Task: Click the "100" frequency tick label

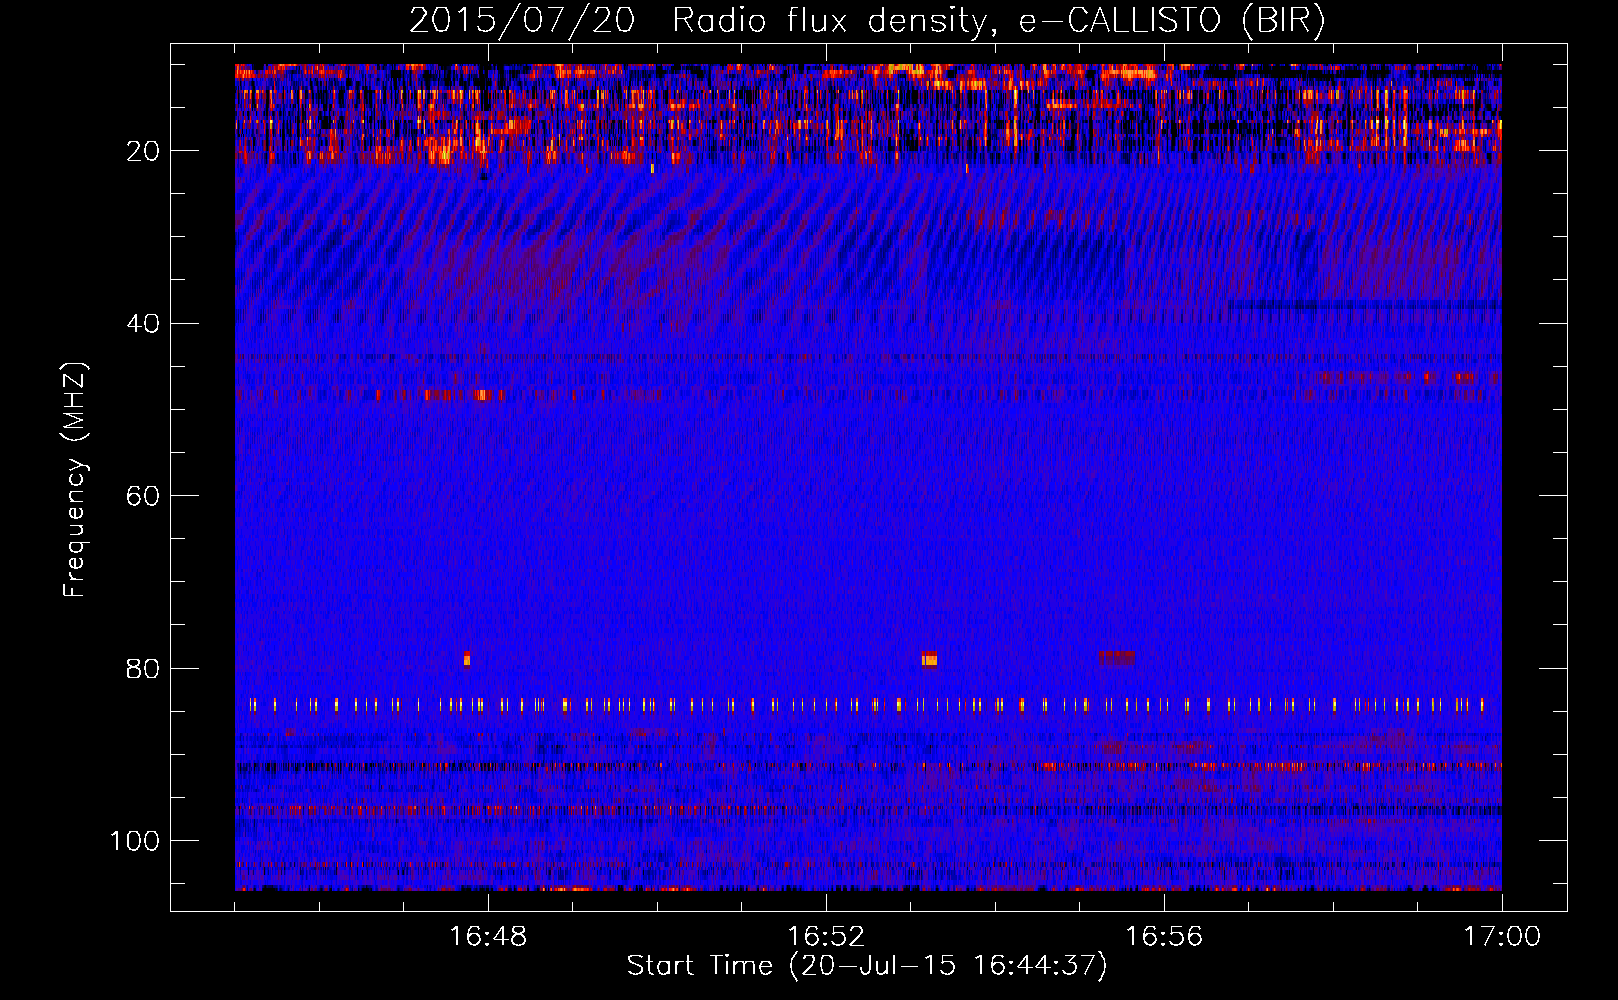Action: 135,841
